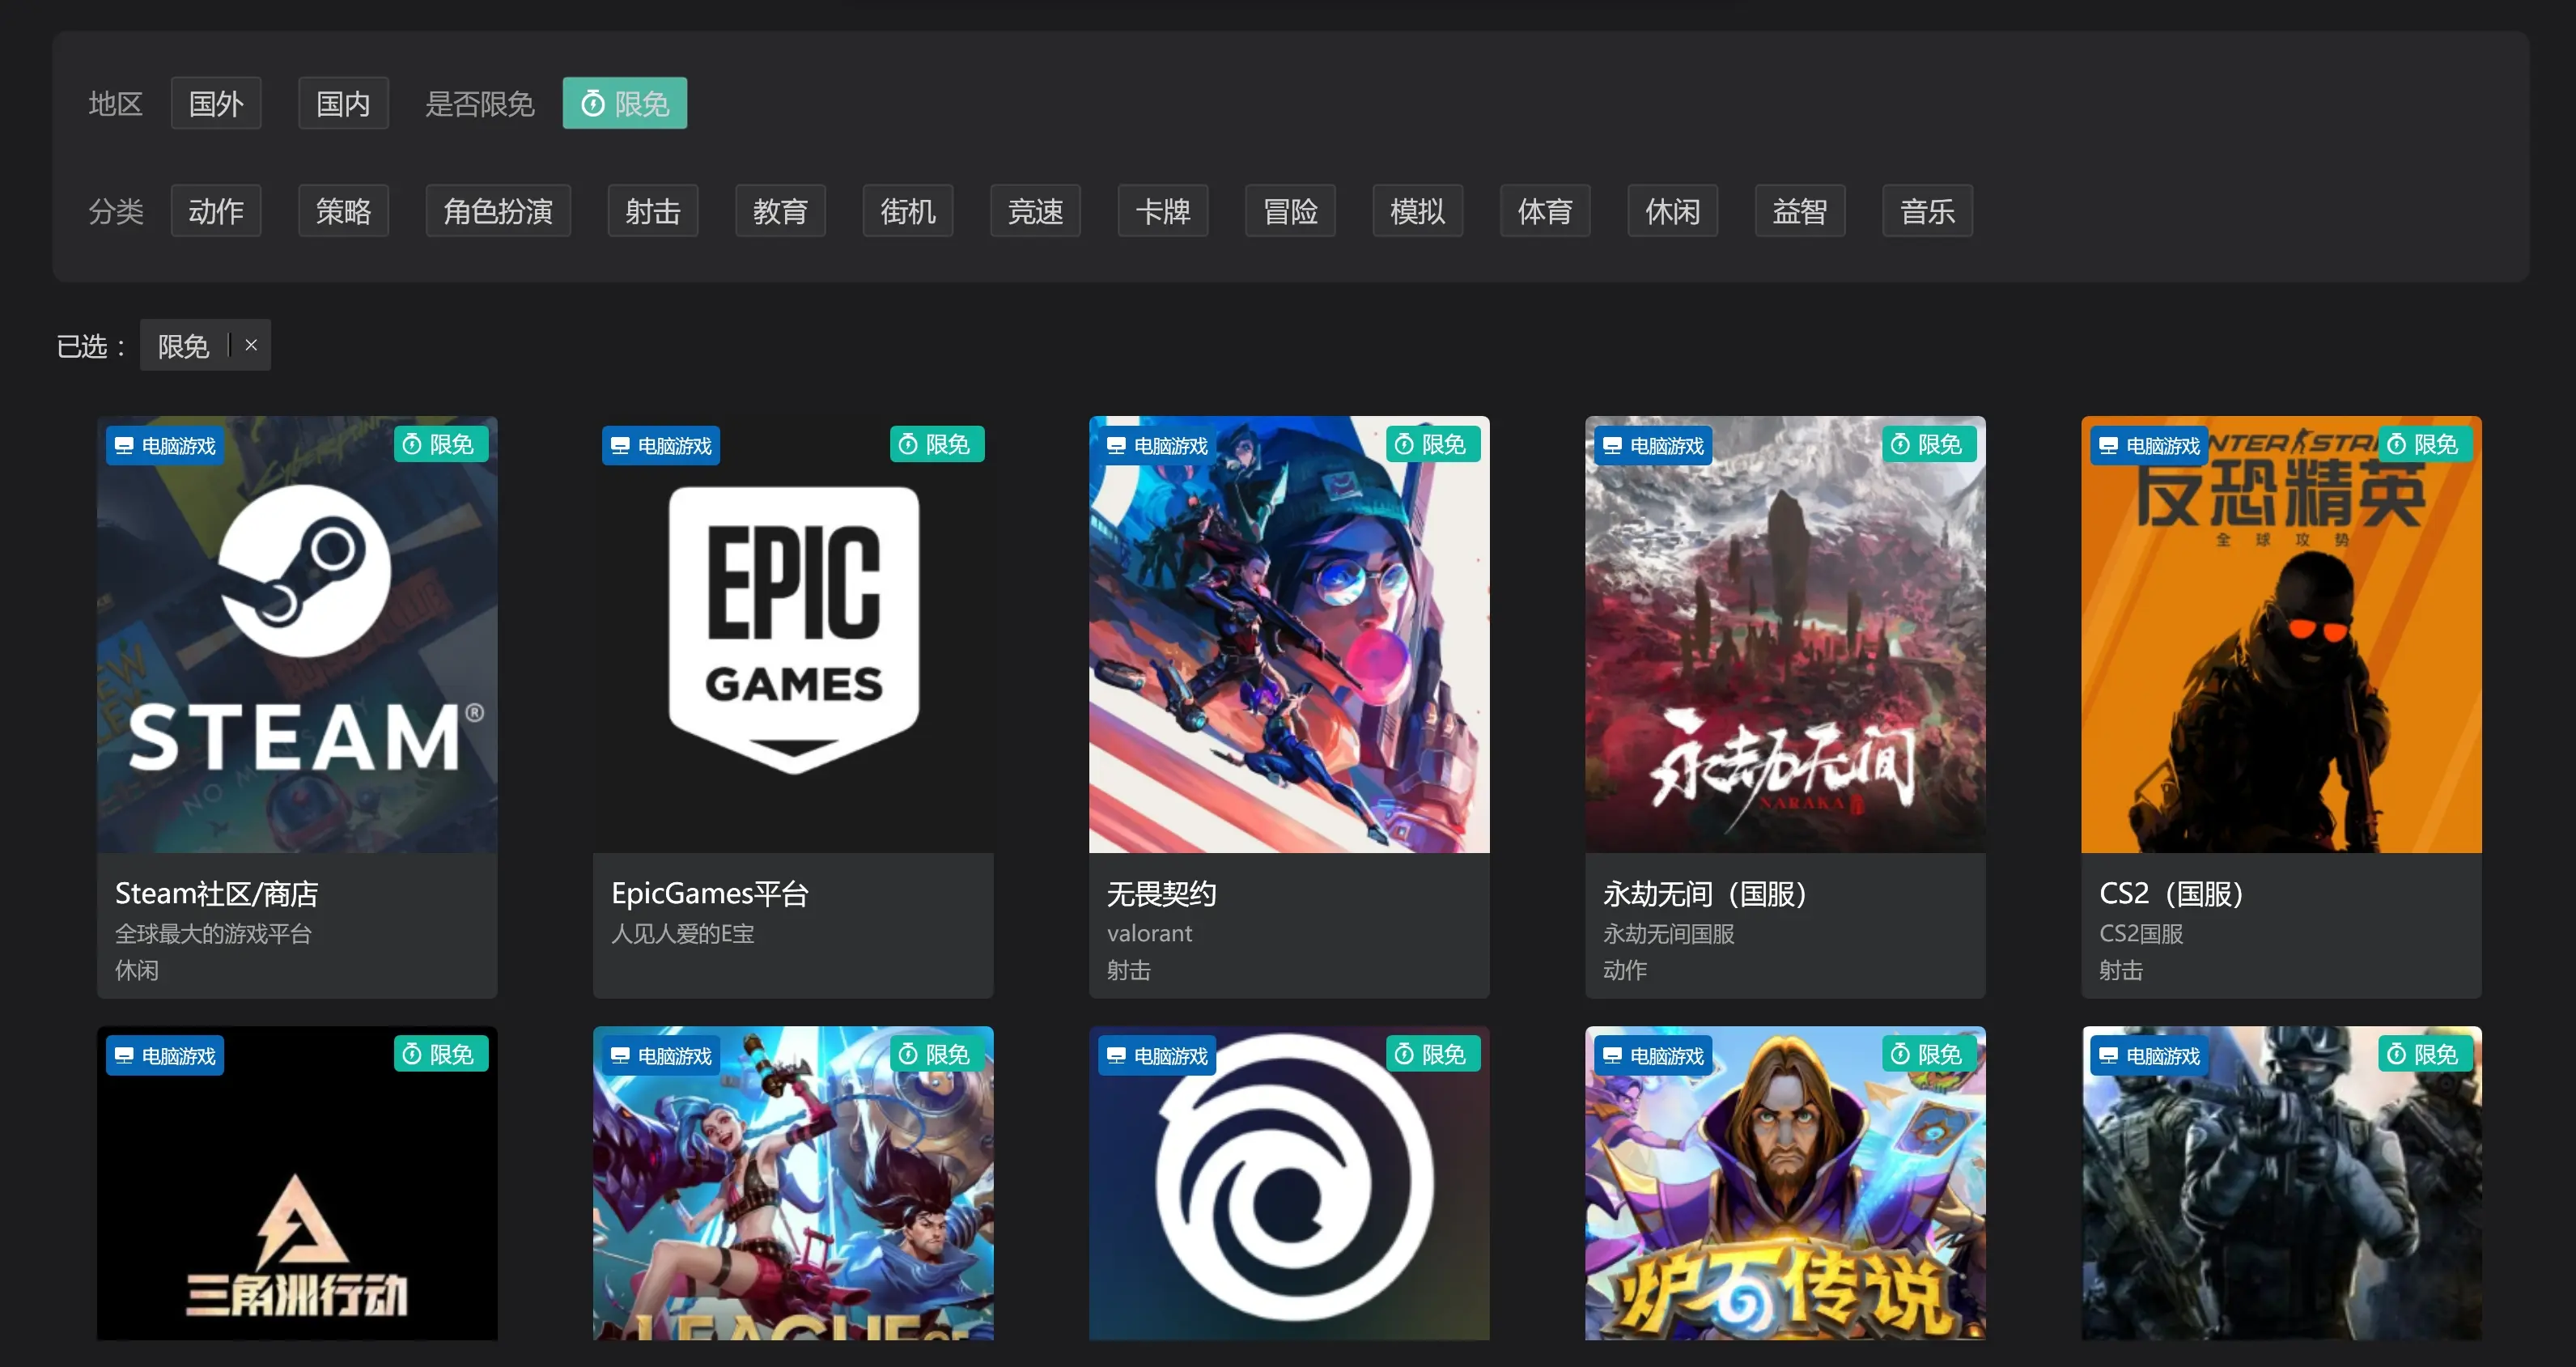Viewport: 2576px width, 1367px height.
Task: Open the Ubisoft logo card
Action: tap(1289, 1183)
